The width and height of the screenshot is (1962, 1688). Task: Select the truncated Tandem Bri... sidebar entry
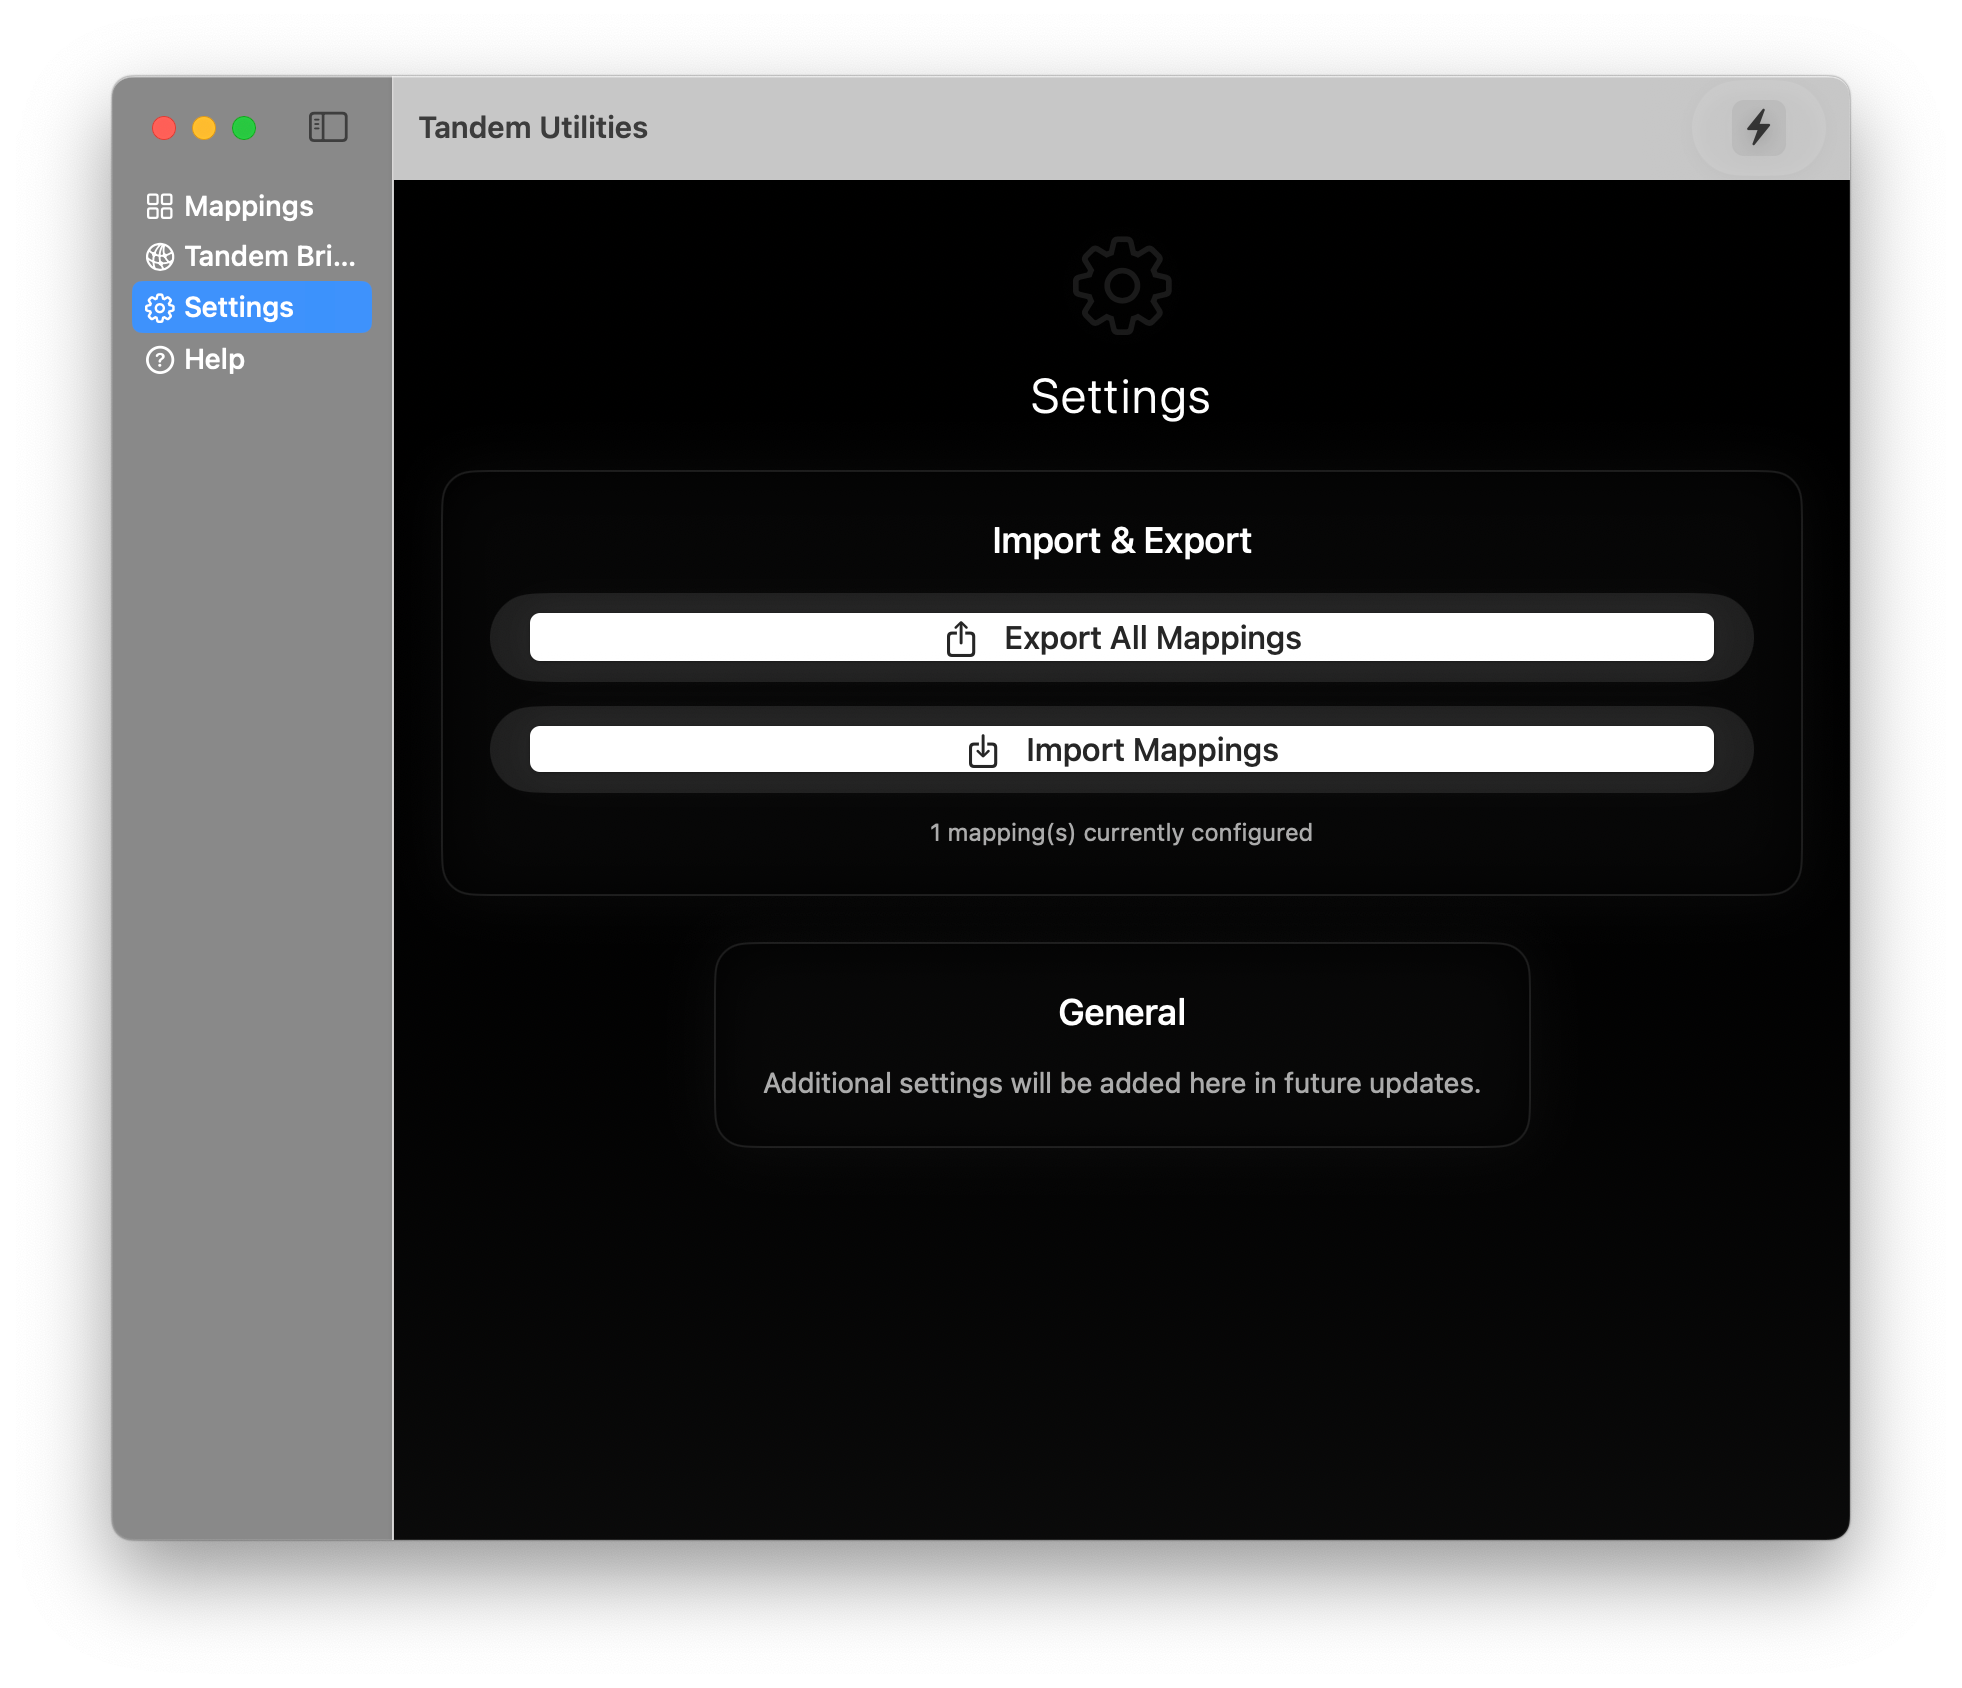[269, 257]
